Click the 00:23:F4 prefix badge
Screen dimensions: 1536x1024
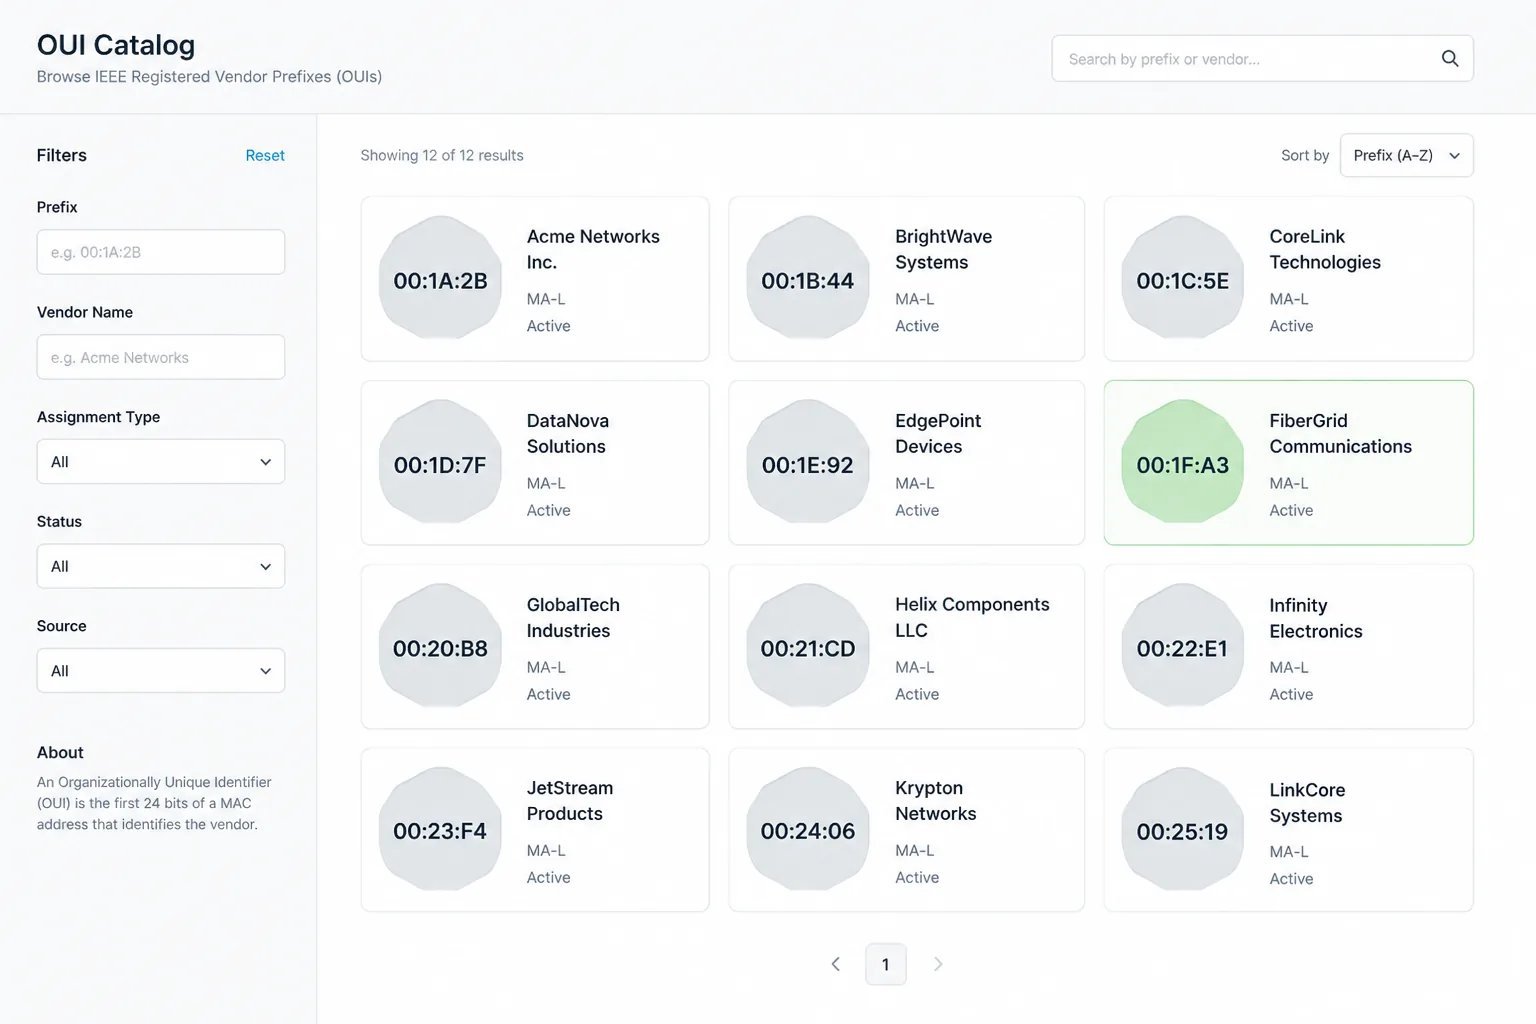point(440,830)
